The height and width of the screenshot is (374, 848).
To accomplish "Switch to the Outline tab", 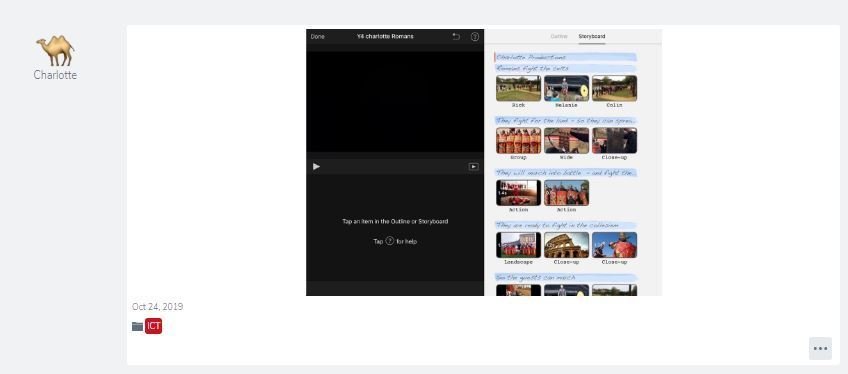I will point(559,36).
